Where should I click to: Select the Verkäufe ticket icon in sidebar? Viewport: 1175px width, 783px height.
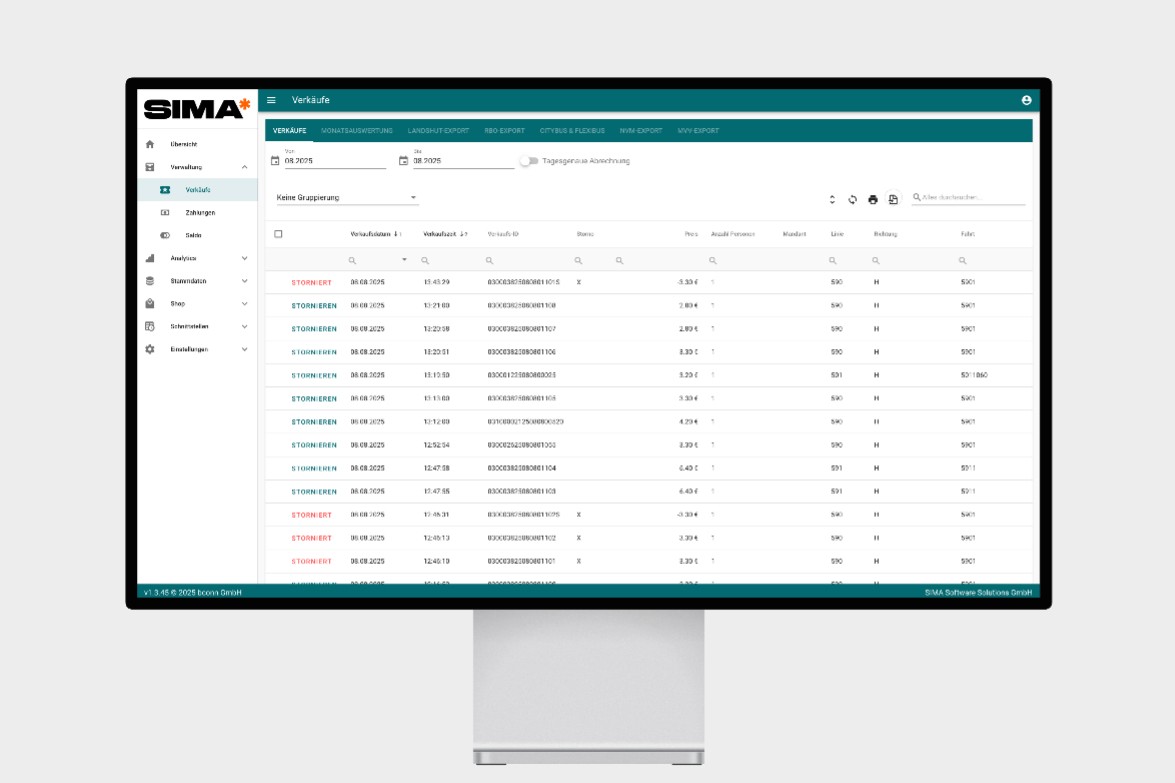(x=165, y=190)
